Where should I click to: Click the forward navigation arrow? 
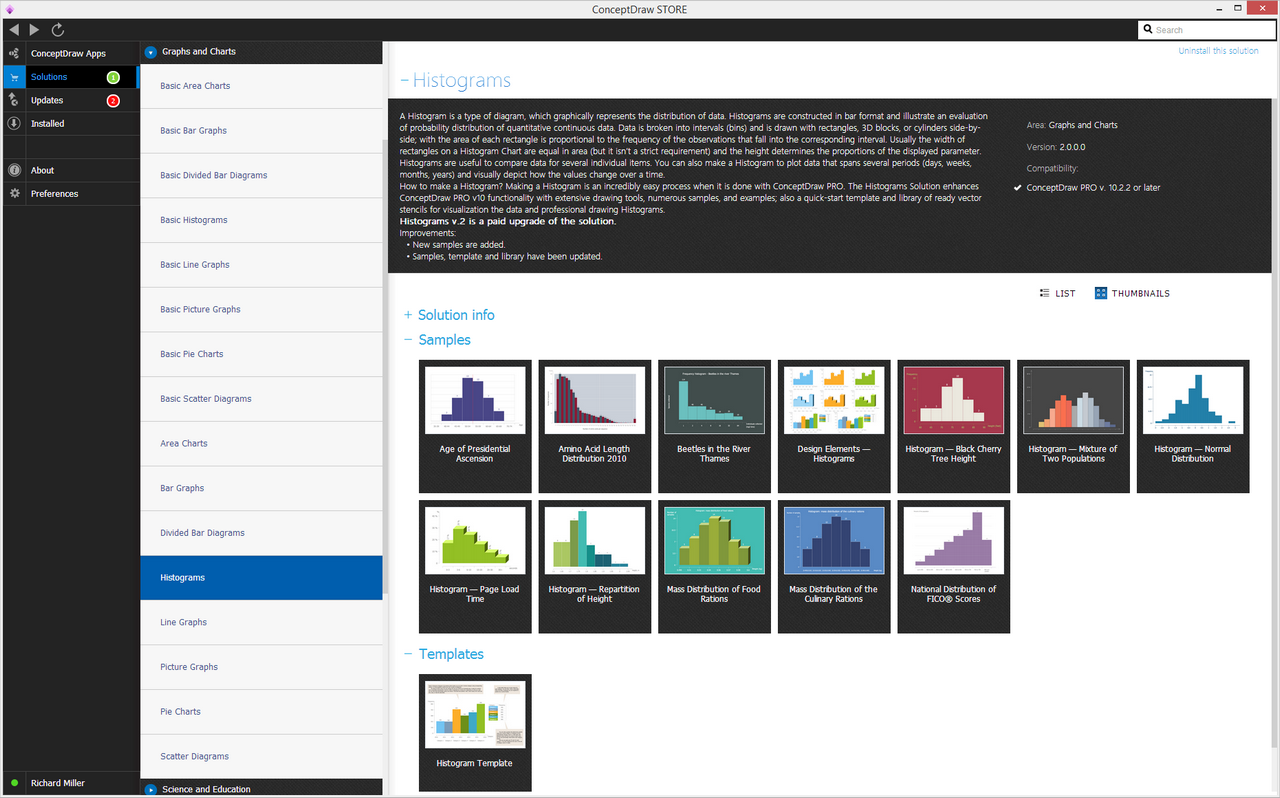coord(35,30)
